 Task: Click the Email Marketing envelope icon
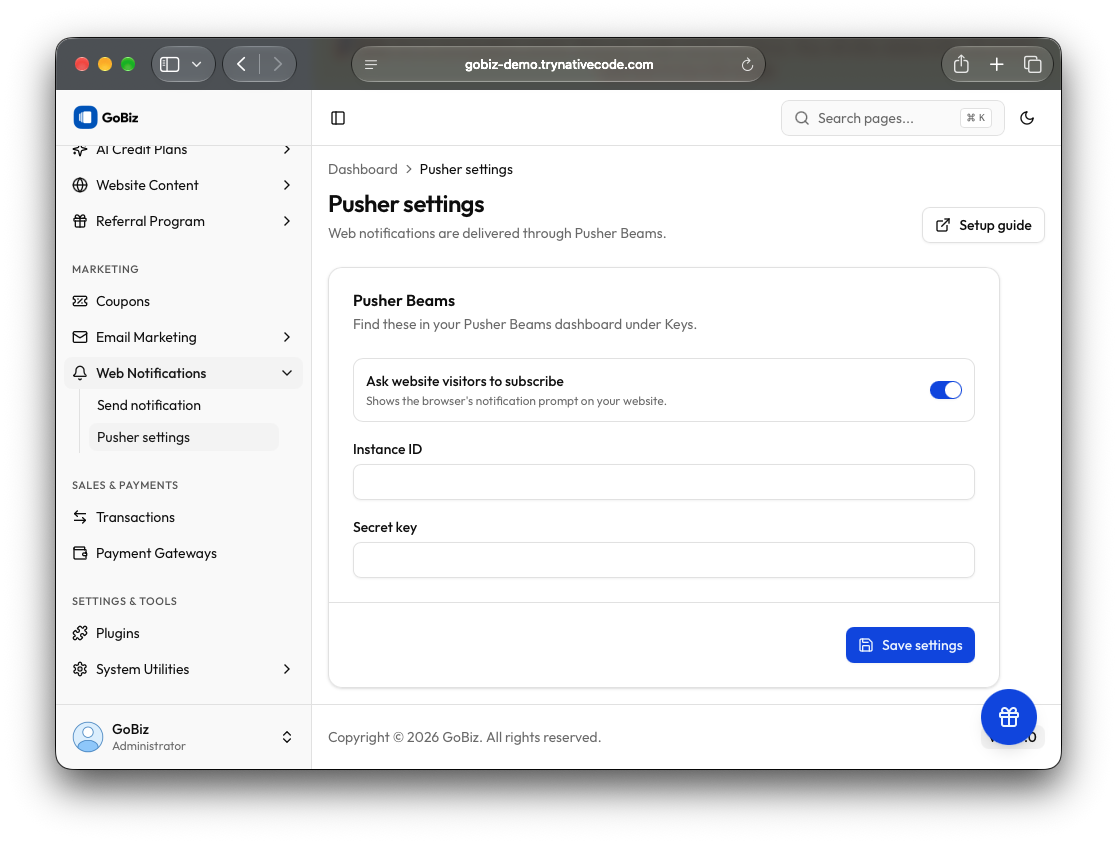pos(80,337)
